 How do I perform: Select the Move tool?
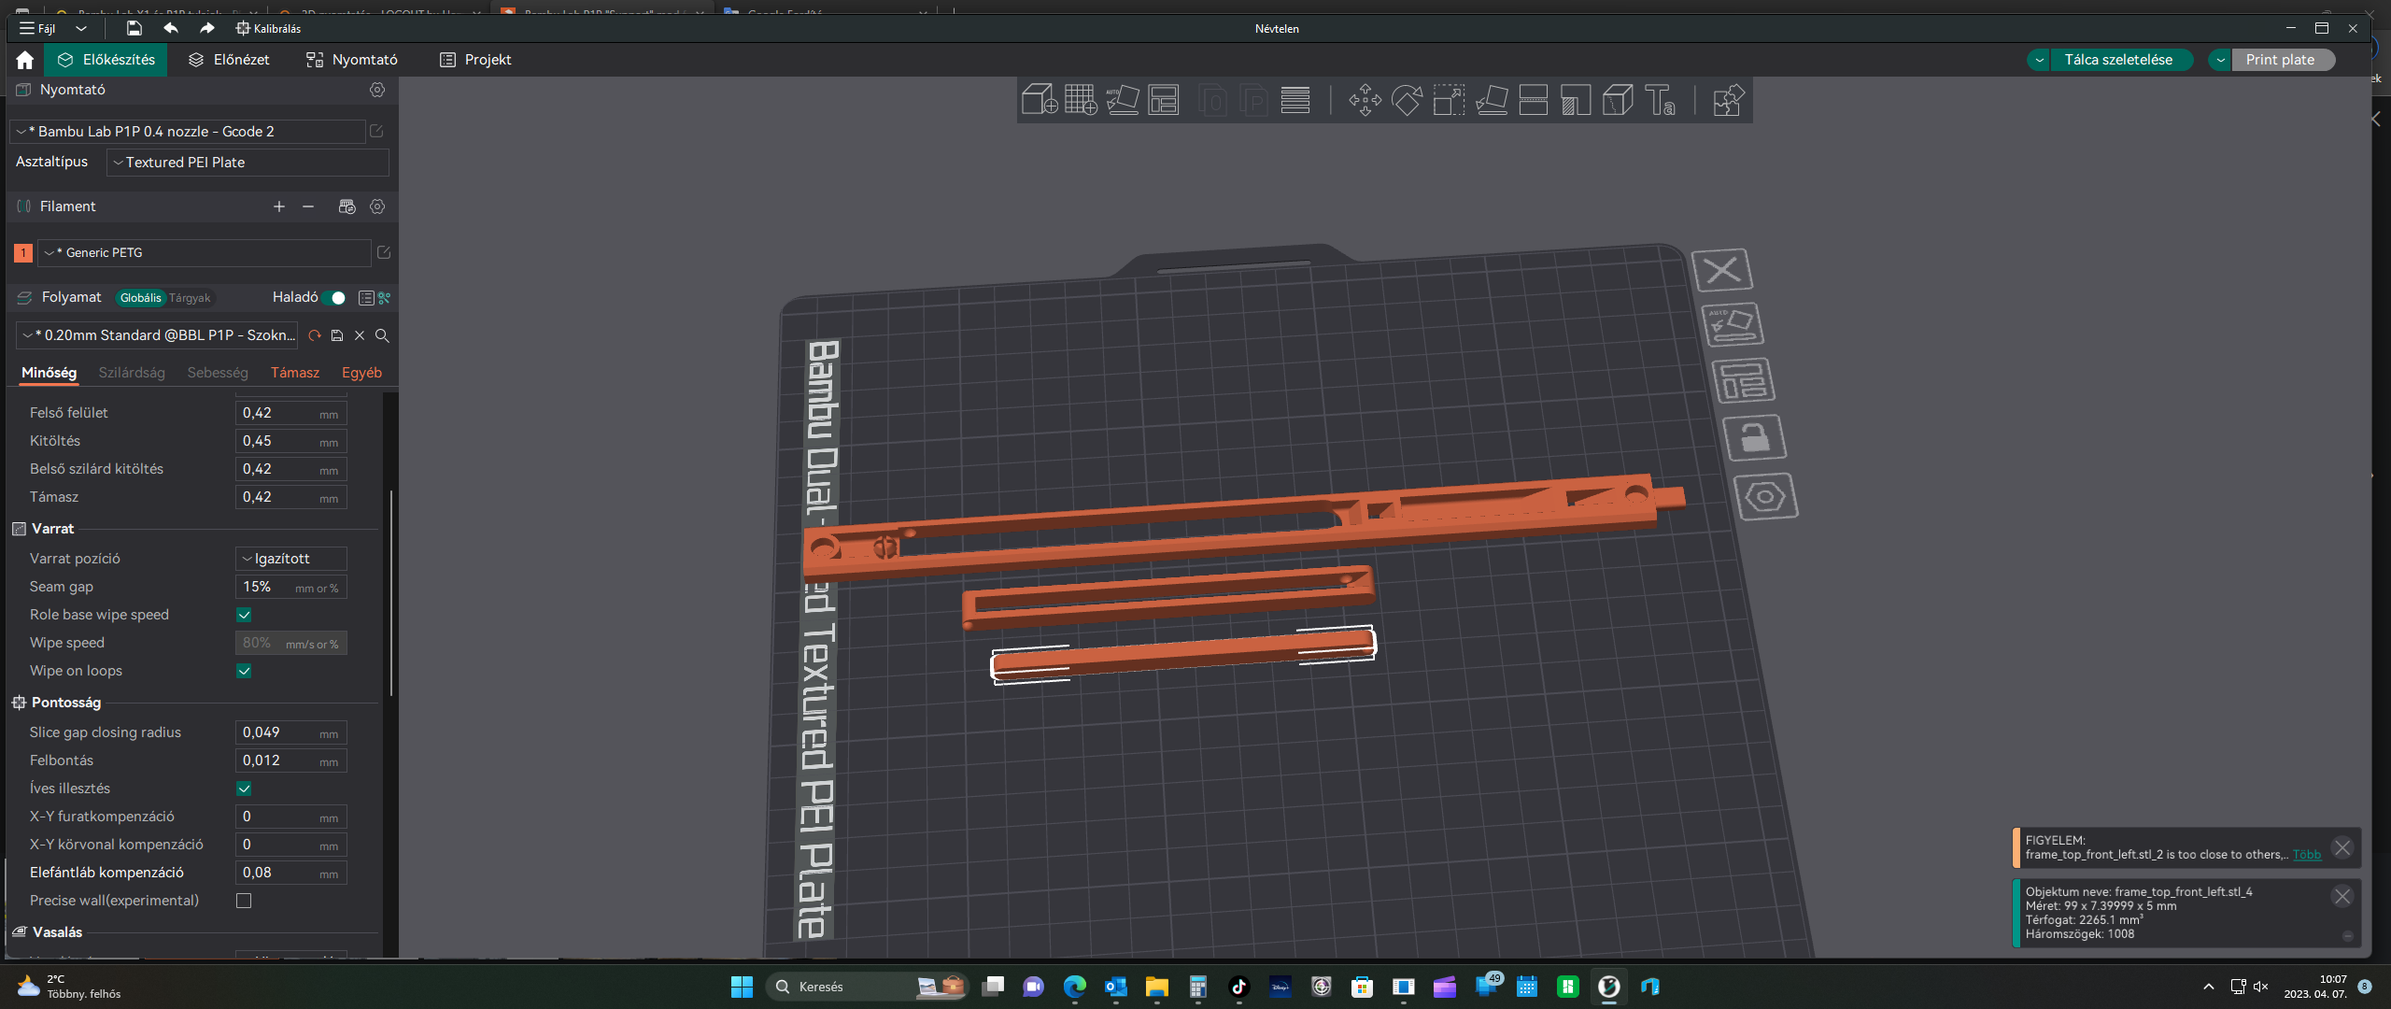pyautogui.click(x=1365, y=100)
